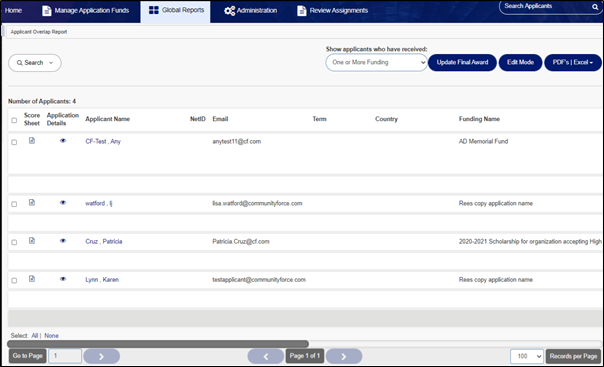Click Select None link

(51, 336)
